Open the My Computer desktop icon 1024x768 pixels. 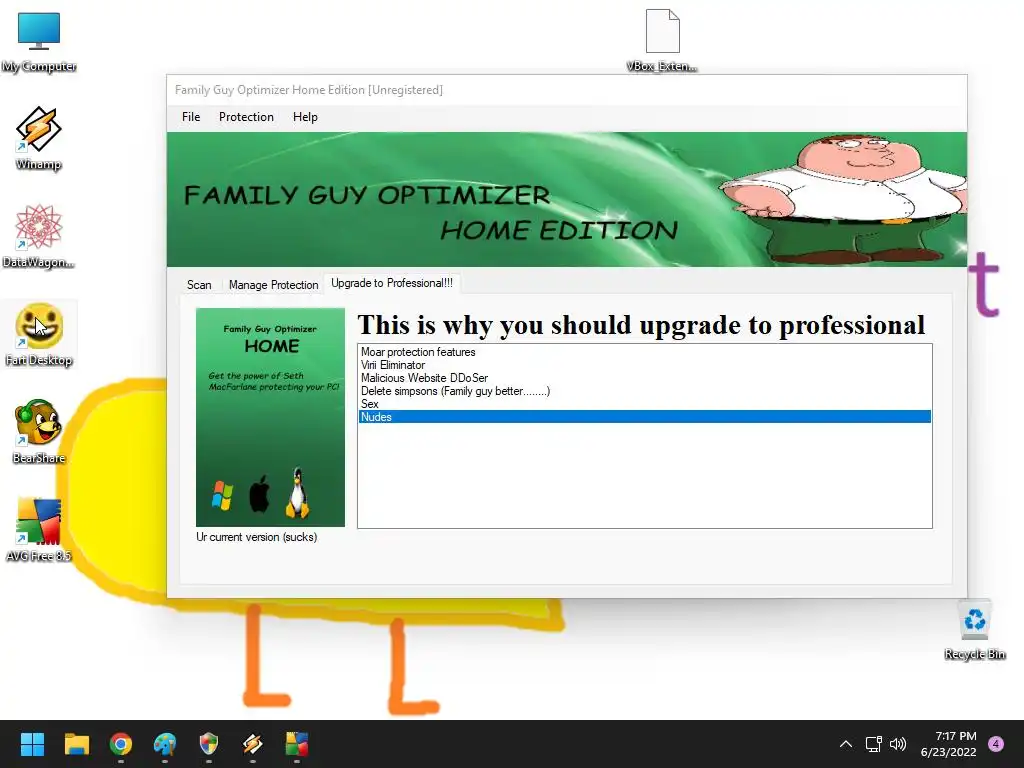(39, 40)
